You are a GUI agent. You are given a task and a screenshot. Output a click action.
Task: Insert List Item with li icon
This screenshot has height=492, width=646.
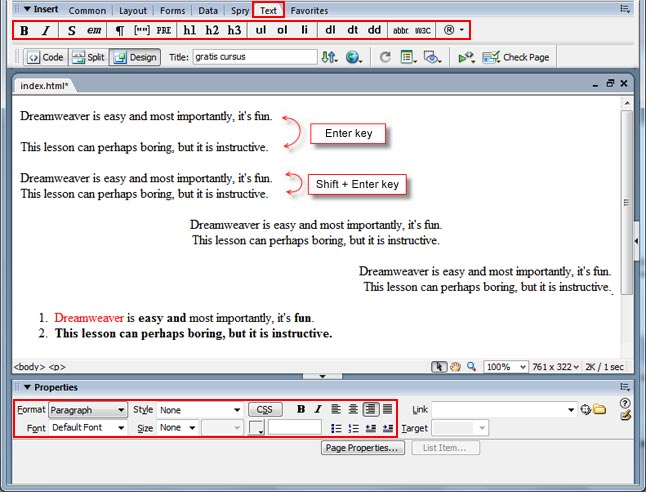(x=304, y=30)
